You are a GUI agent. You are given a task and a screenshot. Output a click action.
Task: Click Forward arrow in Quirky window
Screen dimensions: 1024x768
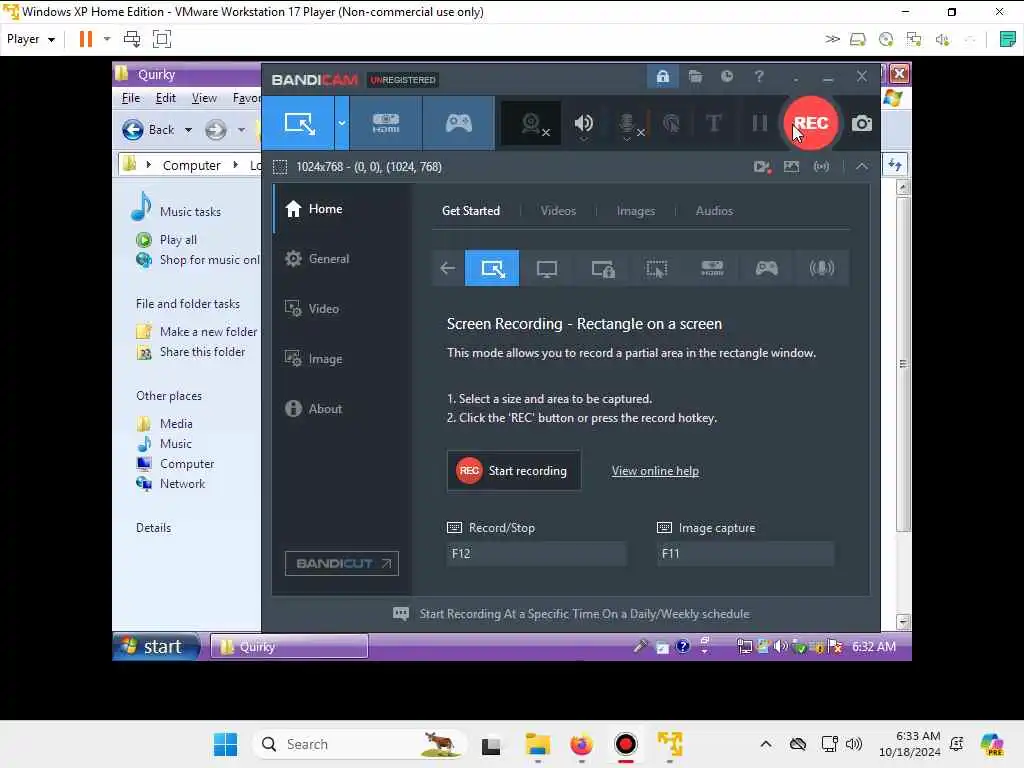(216, 130)
